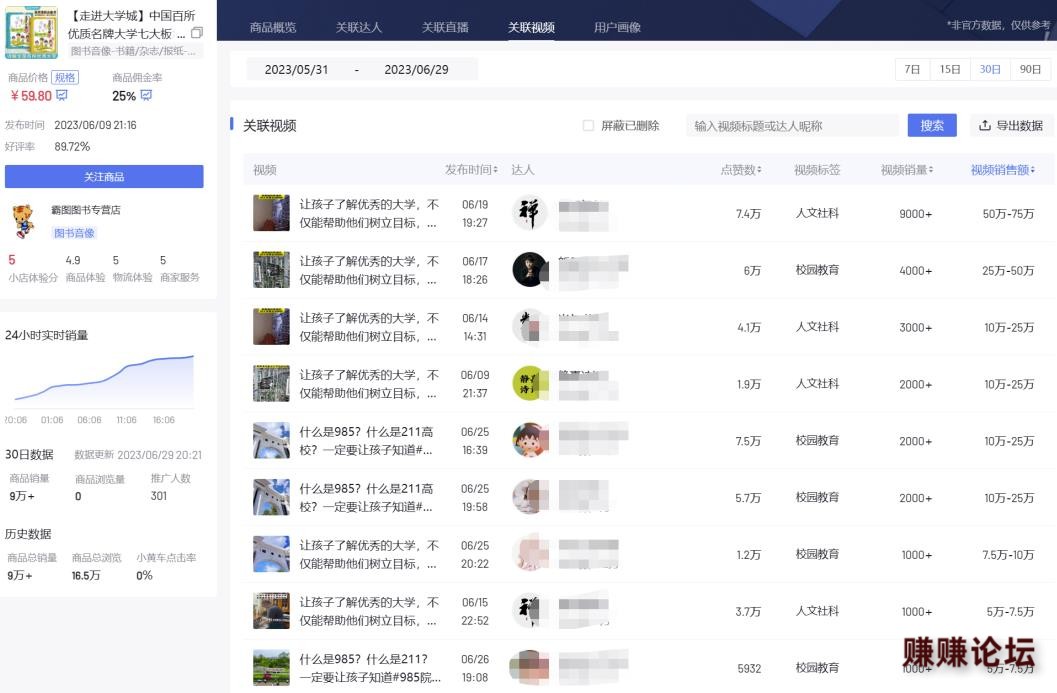The width and height of the screenshot is (1057, 693).
Task: Open 什么是985 title of 06/26 19:08 row
Action: [x=370, y=667]
